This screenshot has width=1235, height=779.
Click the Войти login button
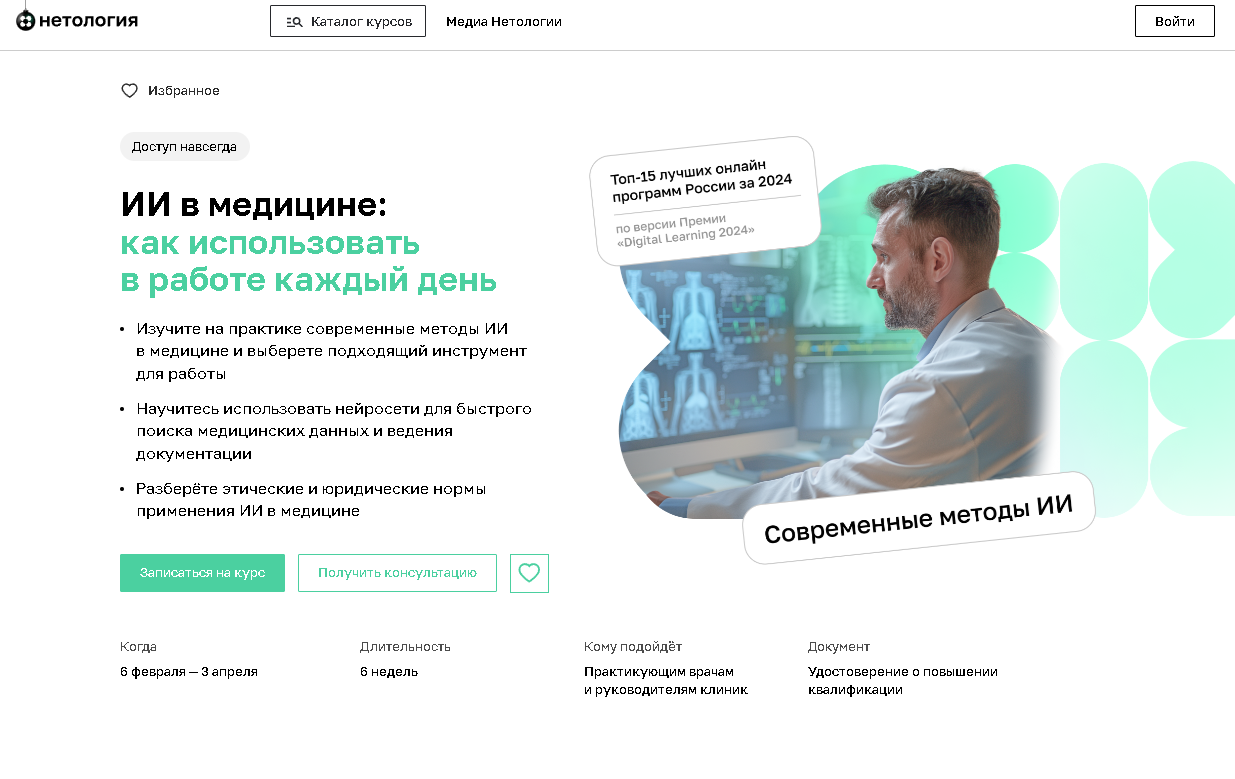click(1175, 21)
